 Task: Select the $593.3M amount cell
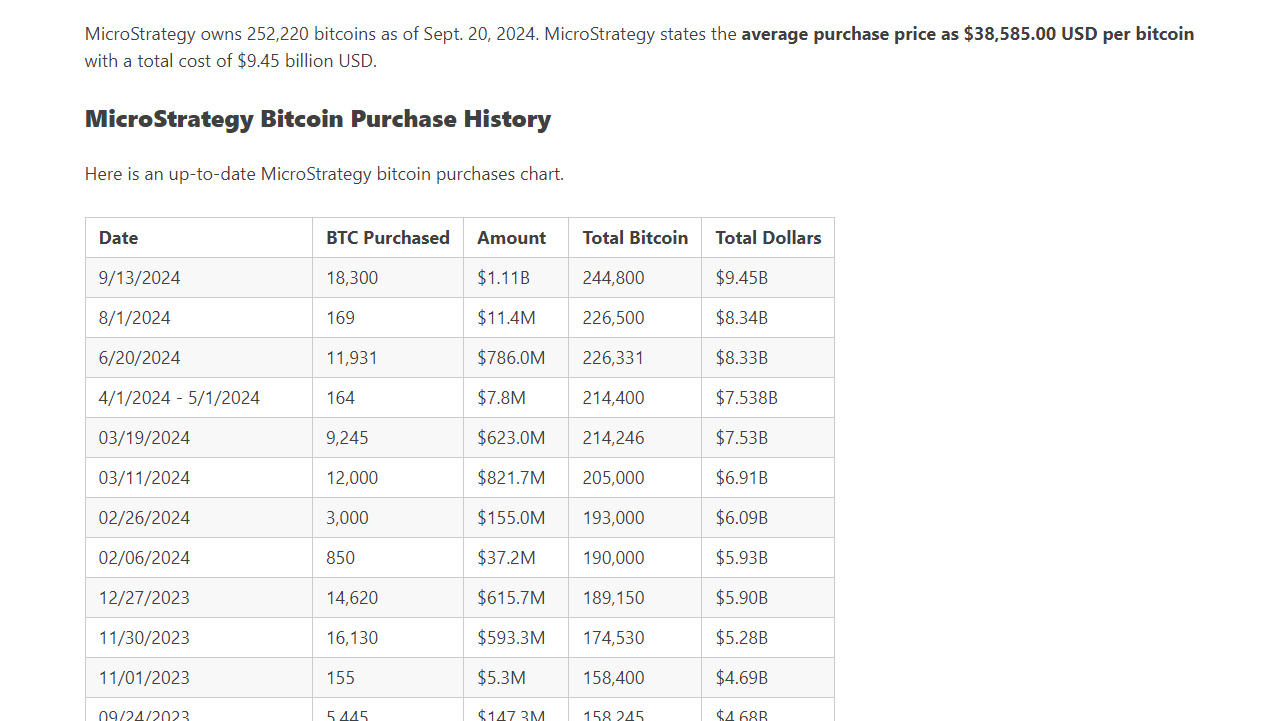click(516, 638)
